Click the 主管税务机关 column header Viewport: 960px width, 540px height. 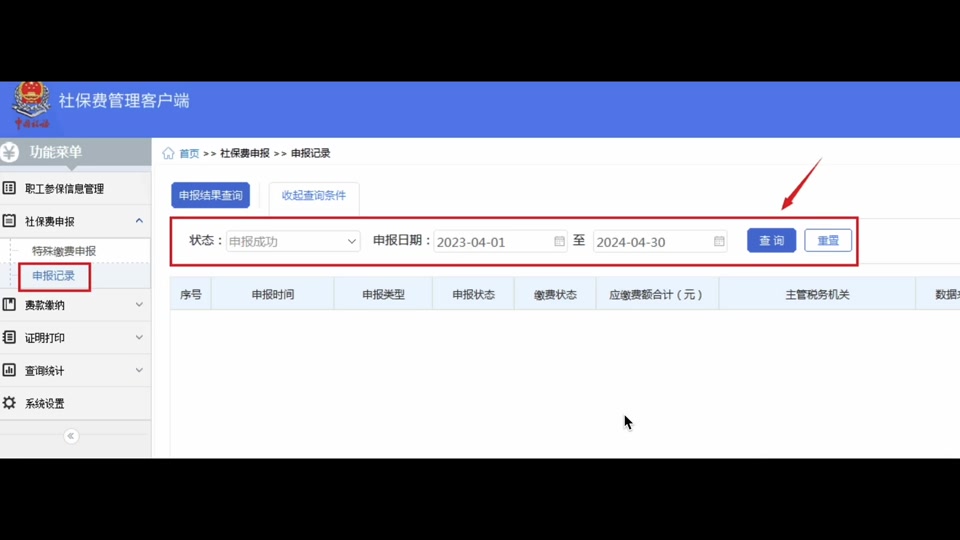pyautogui.click(x=817, y=294)
